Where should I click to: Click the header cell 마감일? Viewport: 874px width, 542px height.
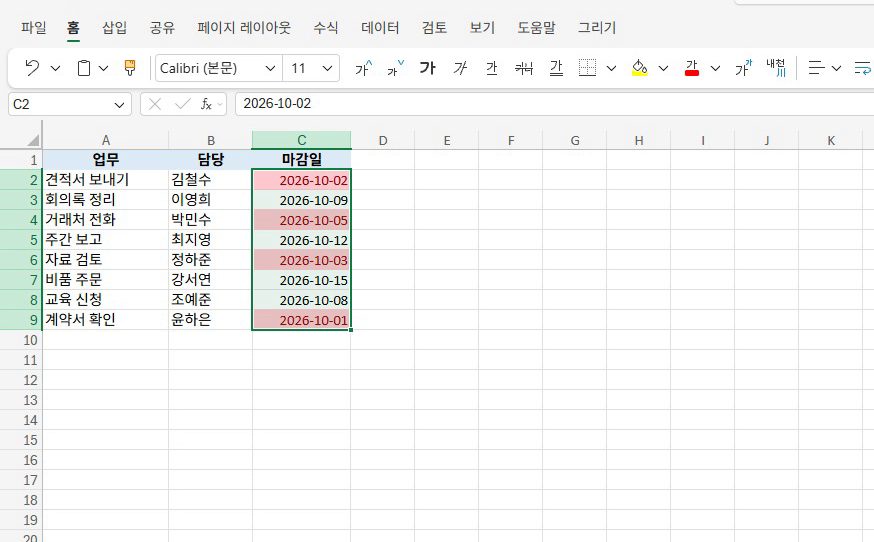302,160
